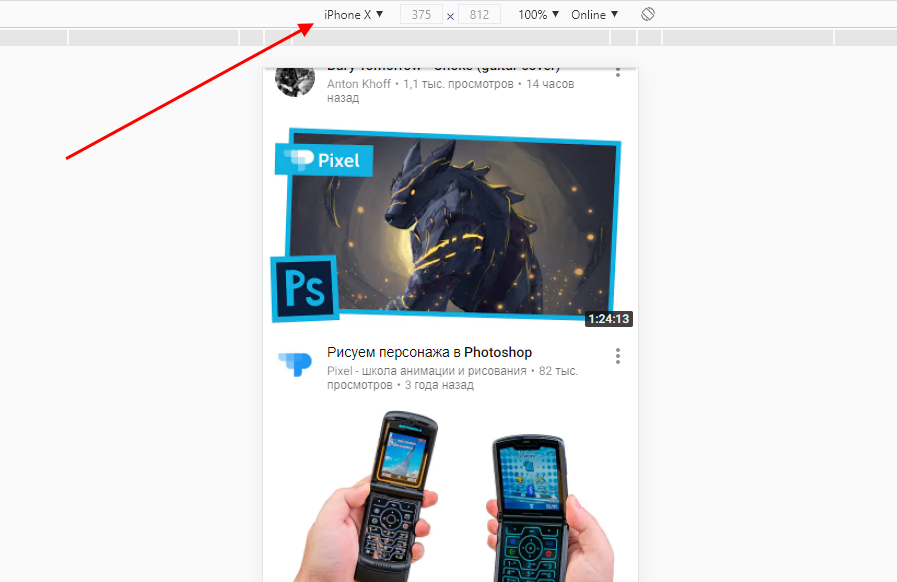
Task: Open the Motorola flip phones video thumbnail
Action: (450, 495)
